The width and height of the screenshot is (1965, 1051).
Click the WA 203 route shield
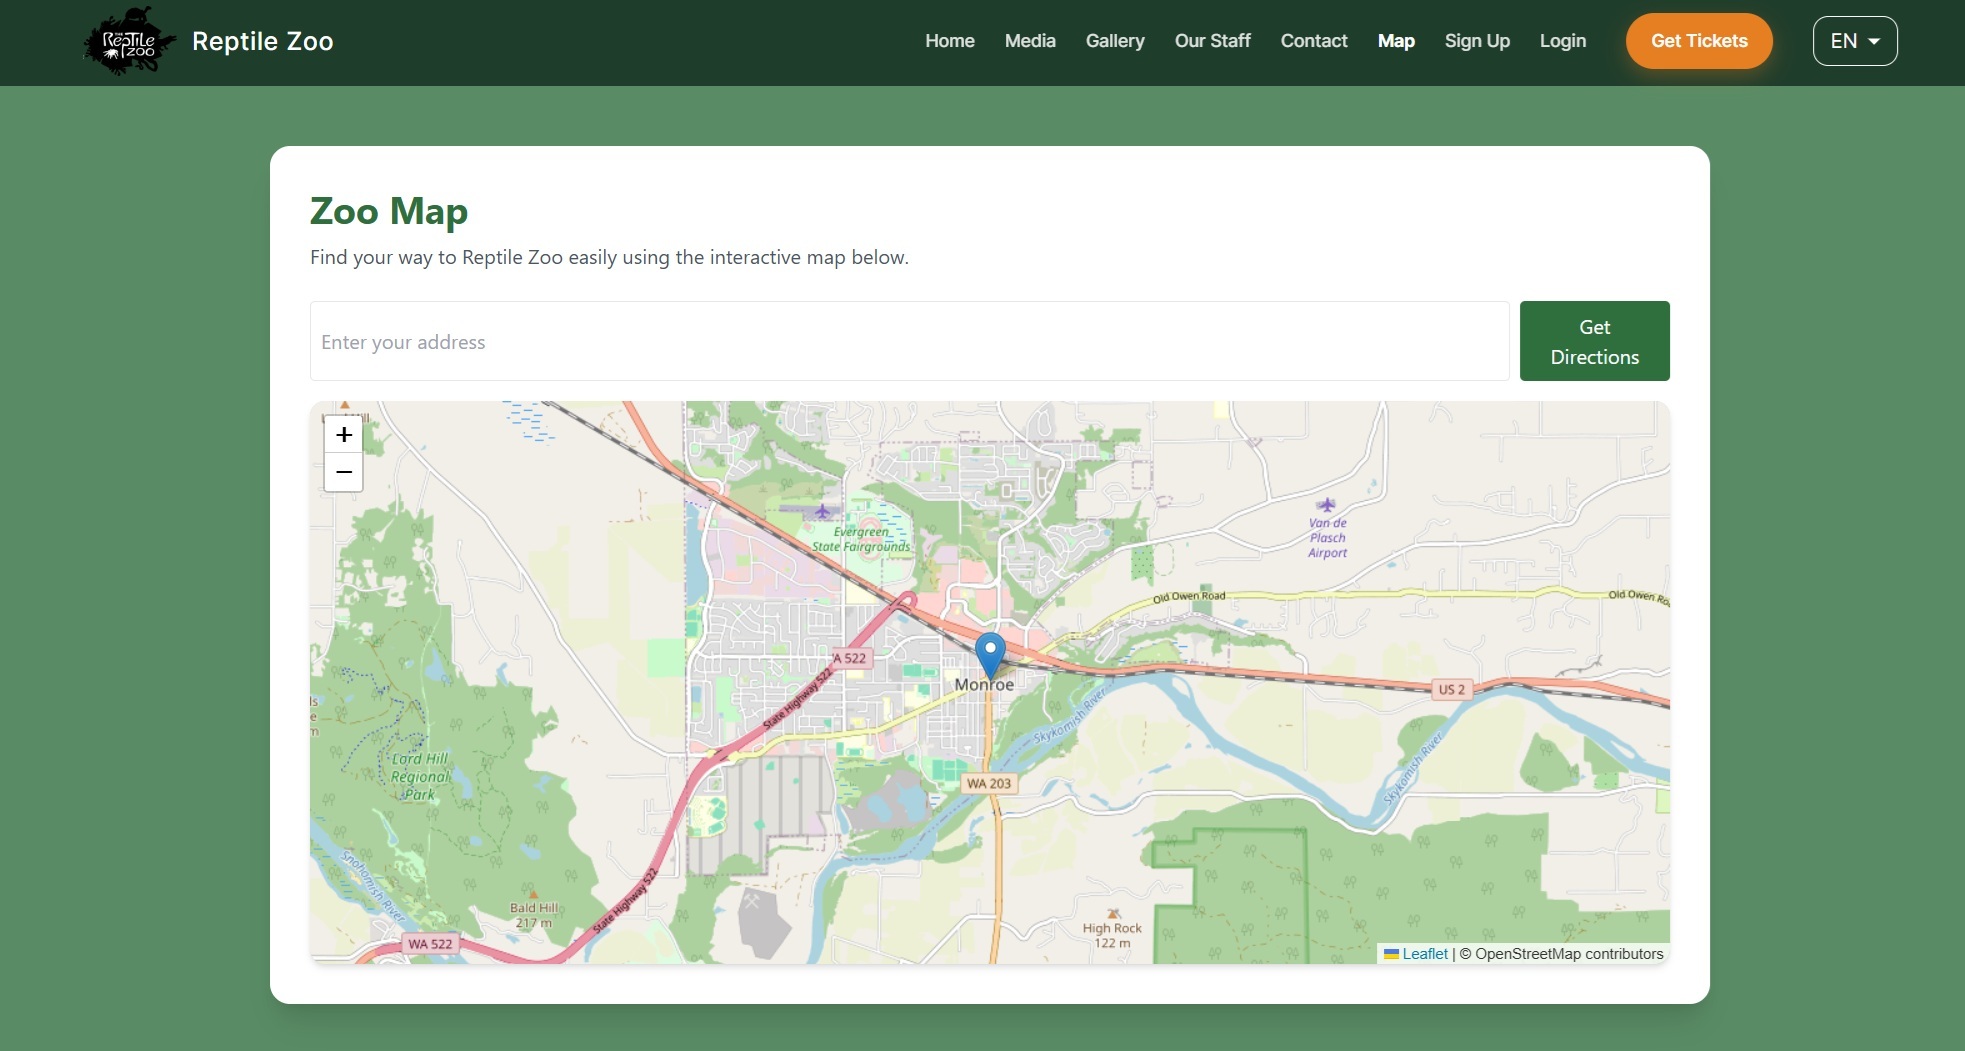(988, 783)
